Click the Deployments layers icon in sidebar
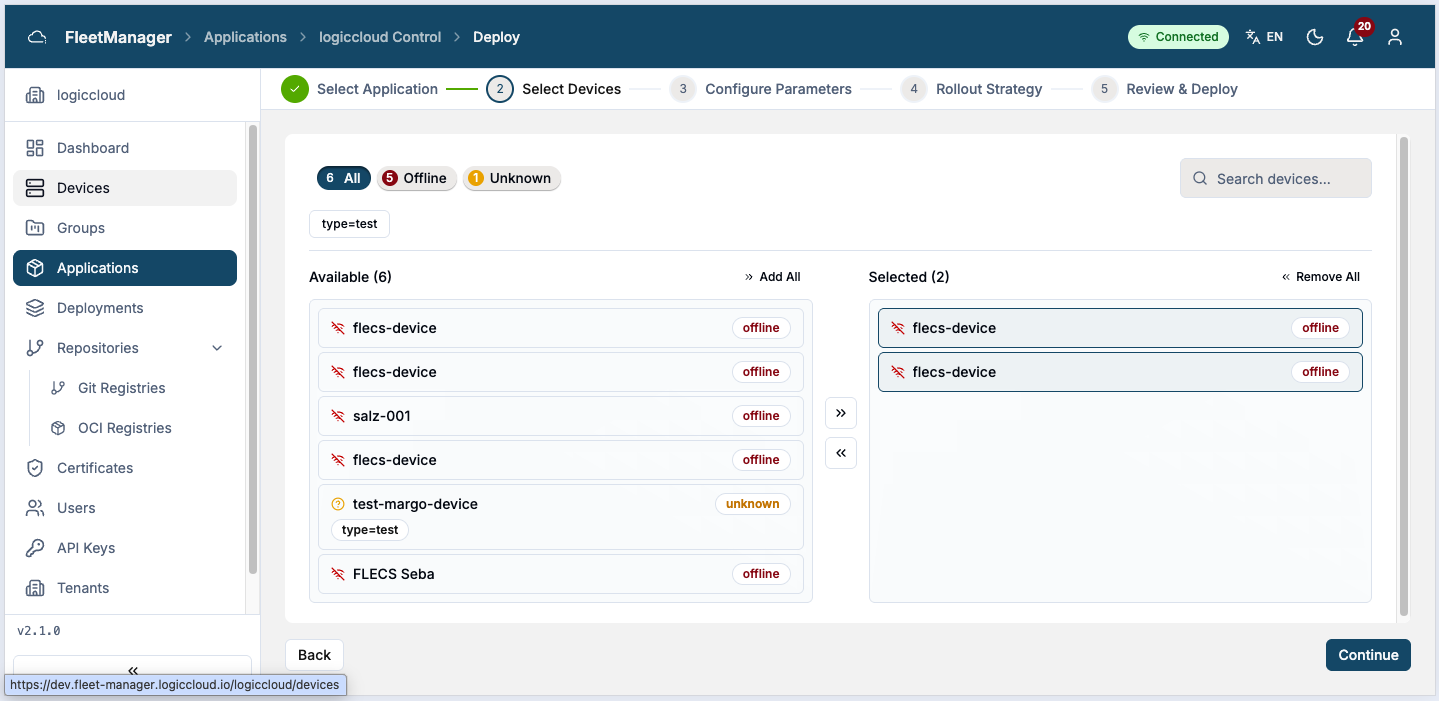The image size is (1439, 701). pos(35,308)
